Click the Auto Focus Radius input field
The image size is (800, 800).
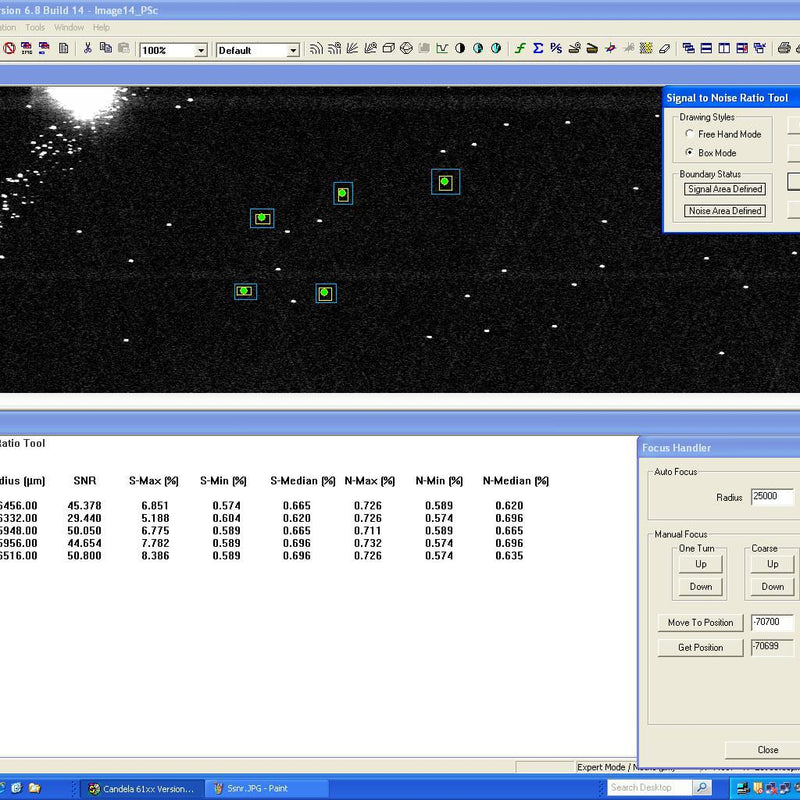pos(771,497)
